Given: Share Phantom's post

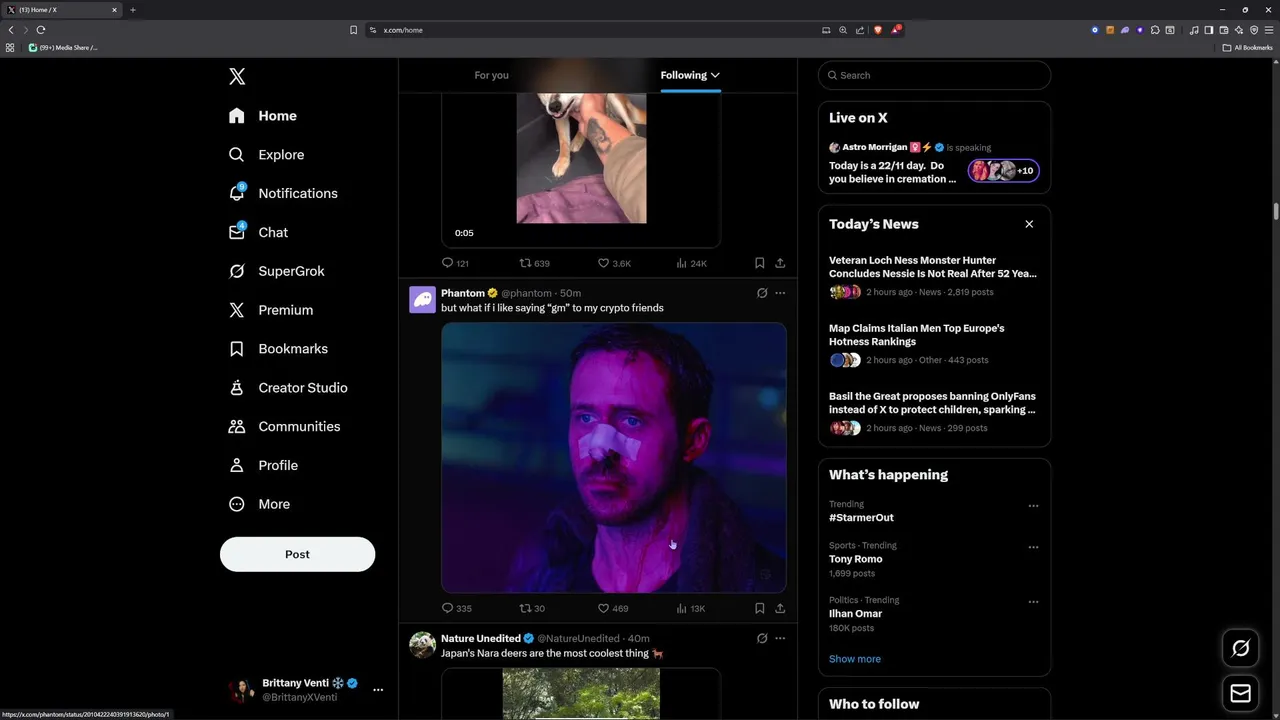Looking at the screenshot, I should (x=780, y=608).
